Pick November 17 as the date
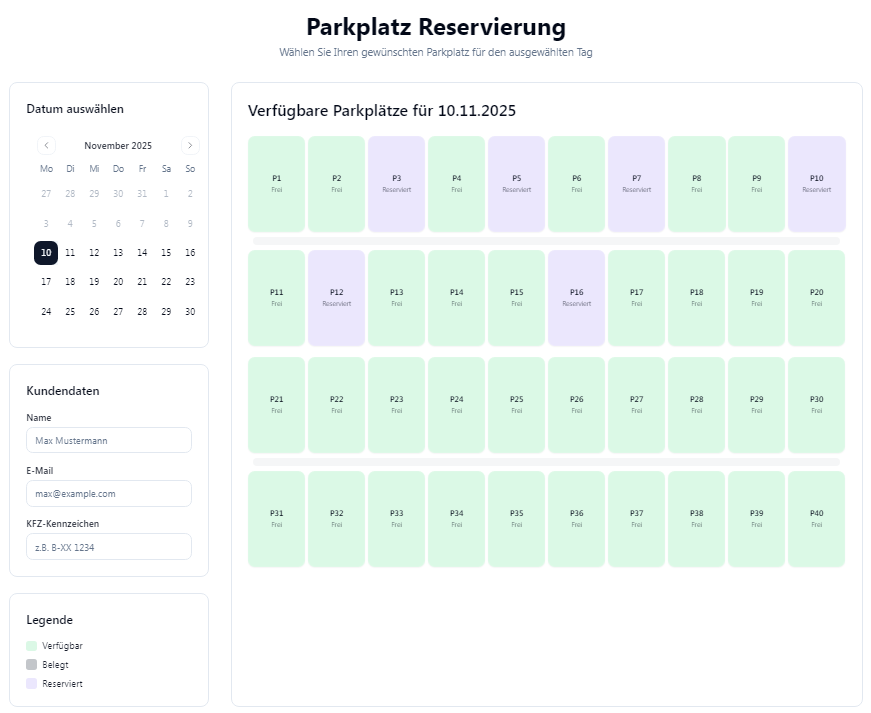 [46, 282]
